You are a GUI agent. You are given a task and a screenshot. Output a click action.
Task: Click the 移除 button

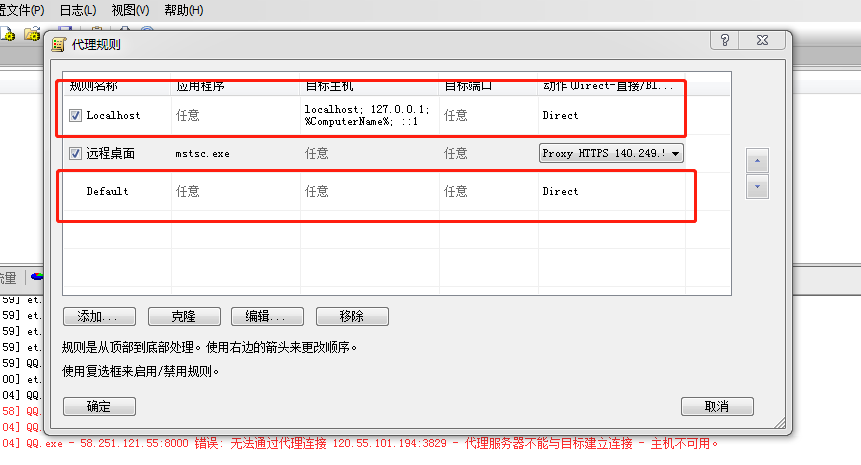[352, 316]
